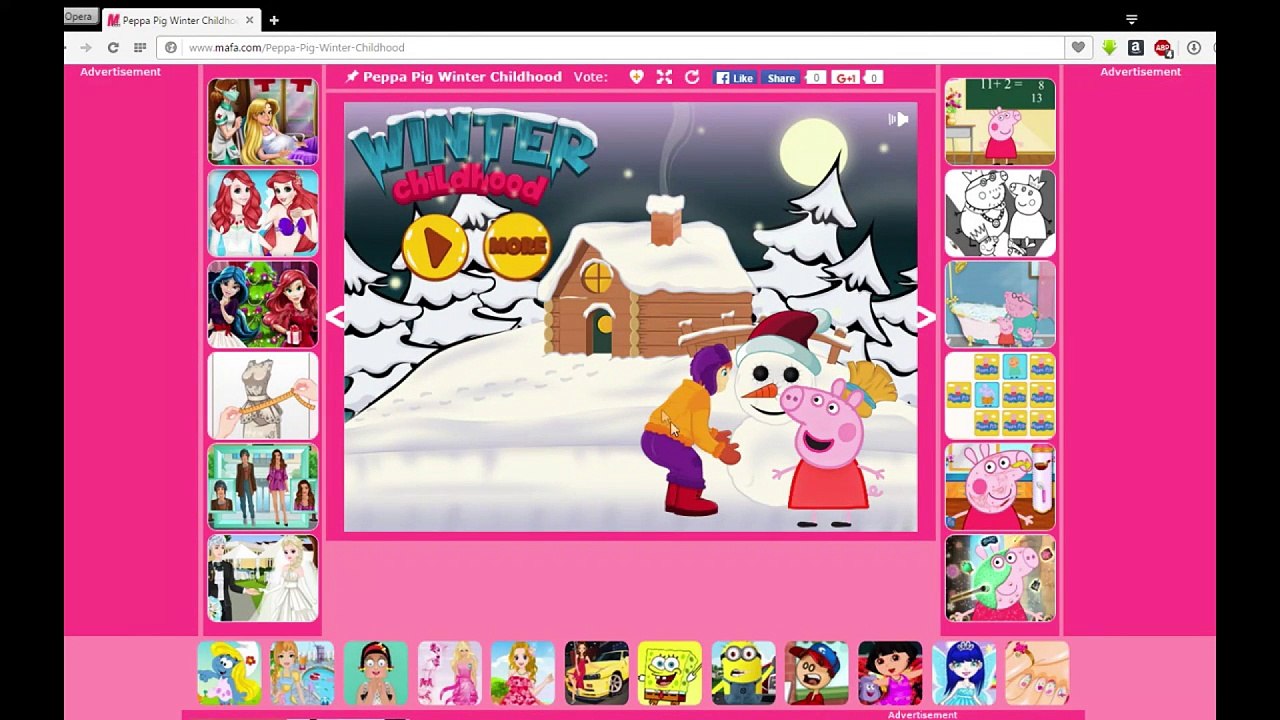The image size is (1280, 720).
Task: Open the Peppa Pig coloring page thumbnail
Action: [1000, 213]
